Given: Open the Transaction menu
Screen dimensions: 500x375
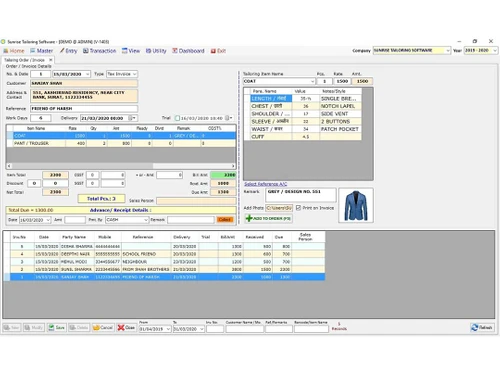Looking at the screenshot, I should 99,51.
